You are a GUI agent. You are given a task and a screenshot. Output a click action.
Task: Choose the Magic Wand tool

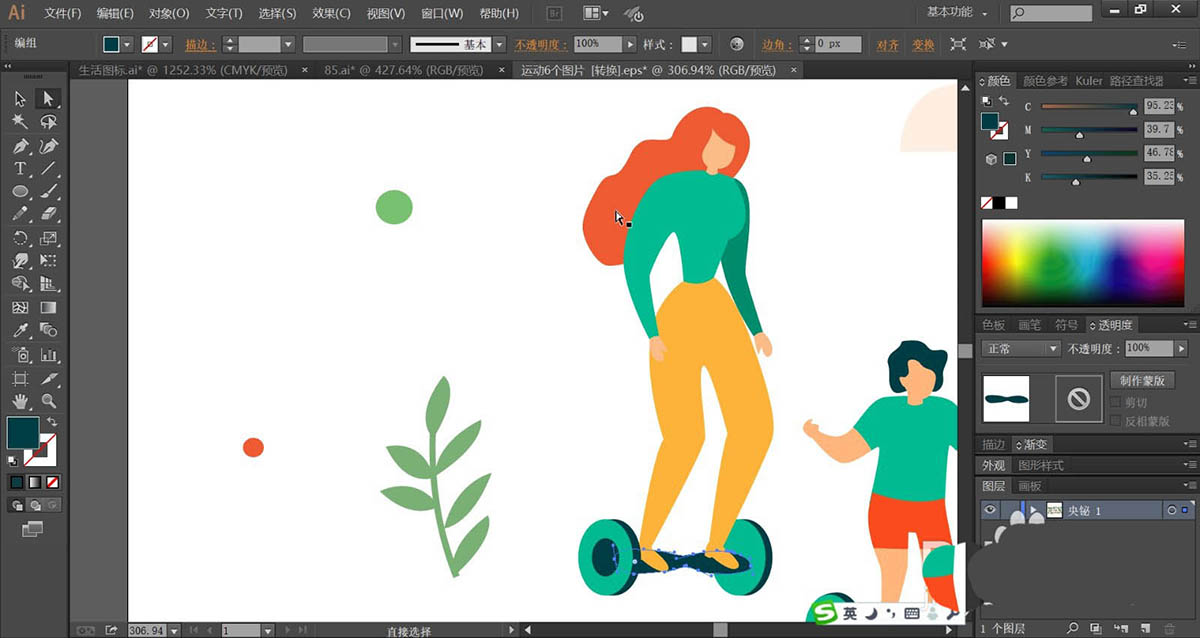point(20,122)
